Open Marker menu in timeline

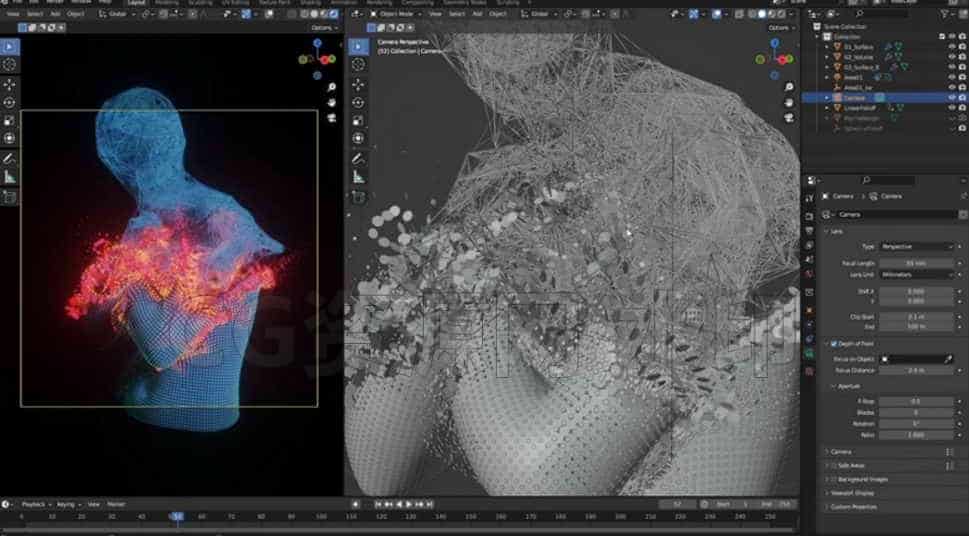tap(116, 504)
